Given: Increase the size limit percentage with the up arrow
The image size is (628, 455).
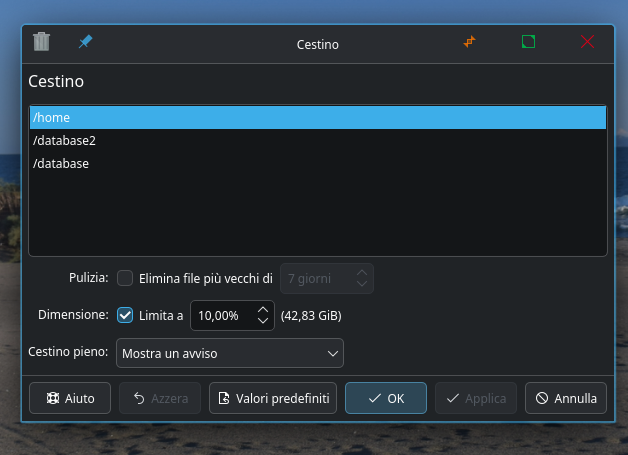Looking at the screenshot, I should pyautogui.click(x=263, y=310).
